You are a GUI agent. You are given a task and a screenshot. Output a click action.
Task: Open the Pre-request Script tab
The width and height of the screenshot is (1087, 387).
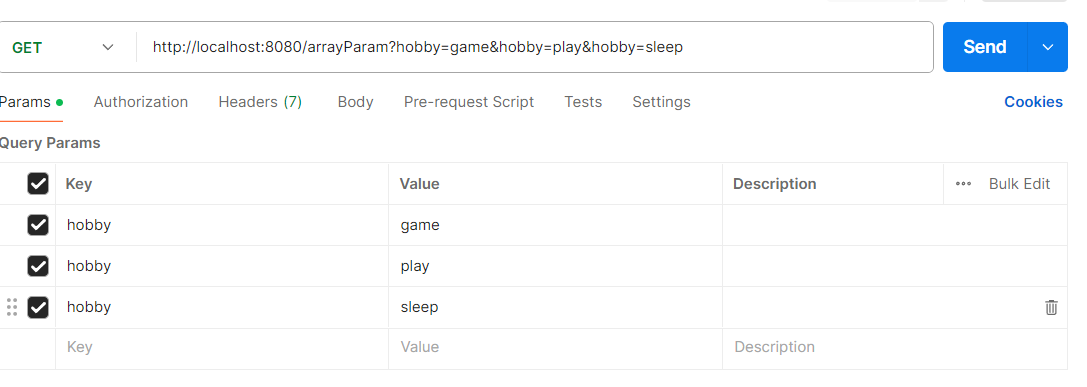[469, 102]
